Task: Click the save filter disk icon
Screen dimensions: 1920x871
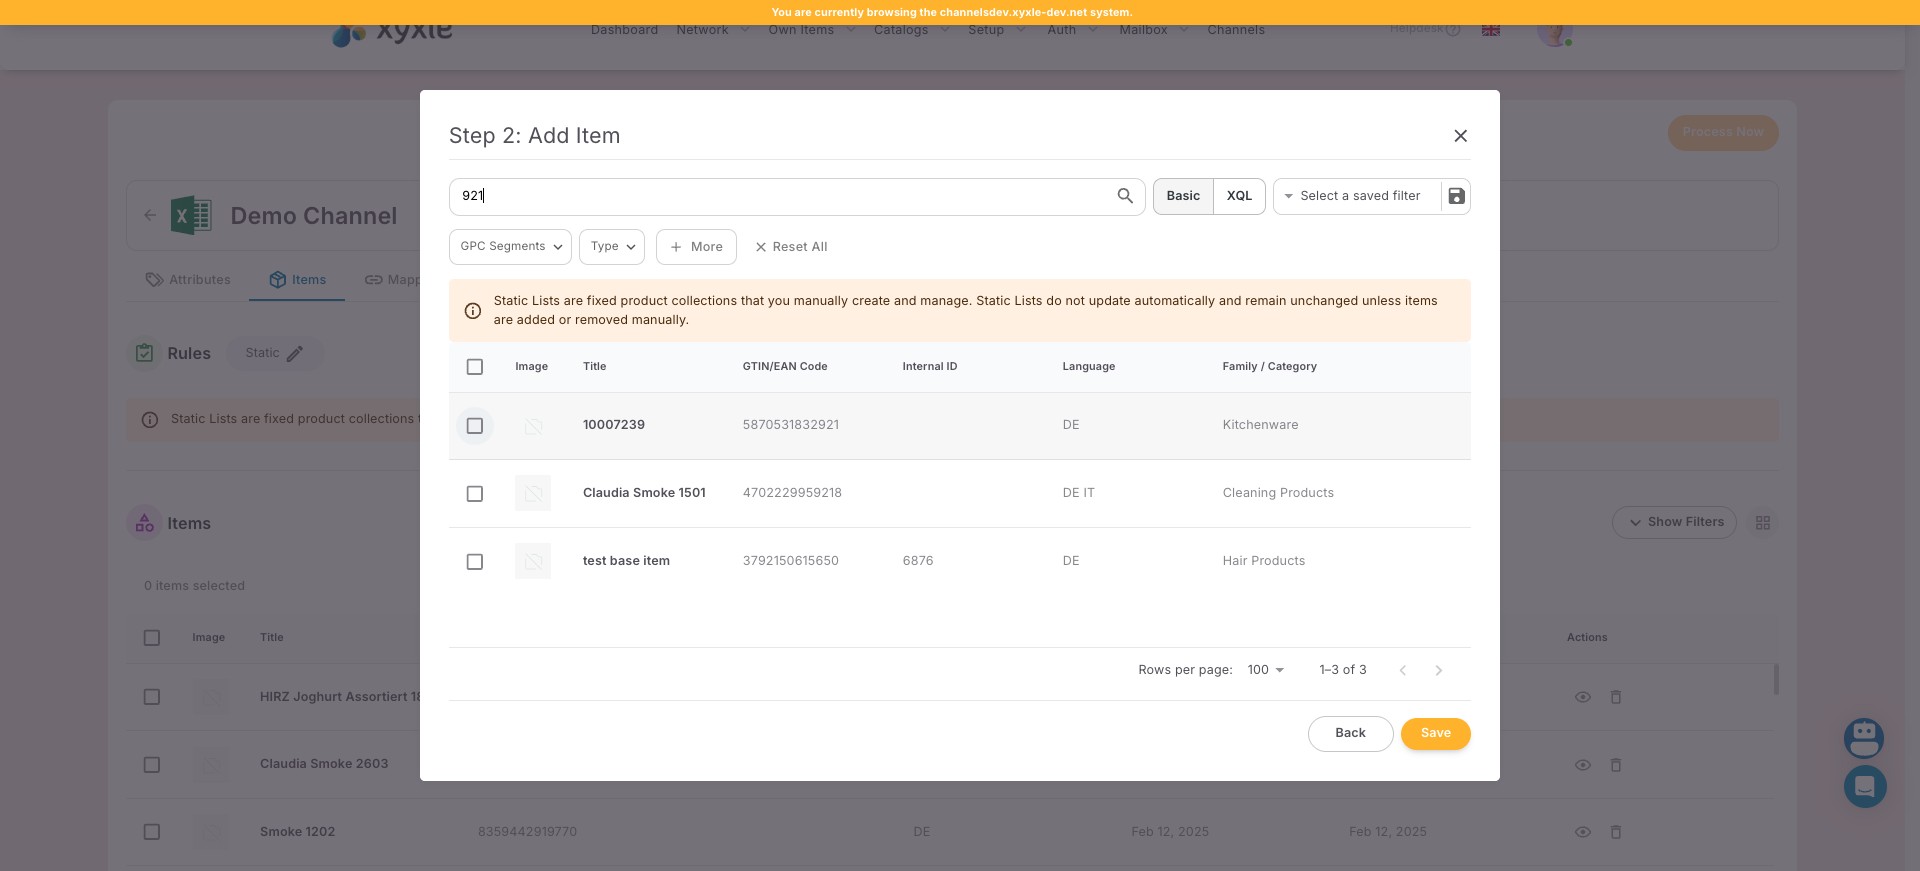Action: [x=1456, y=196]
